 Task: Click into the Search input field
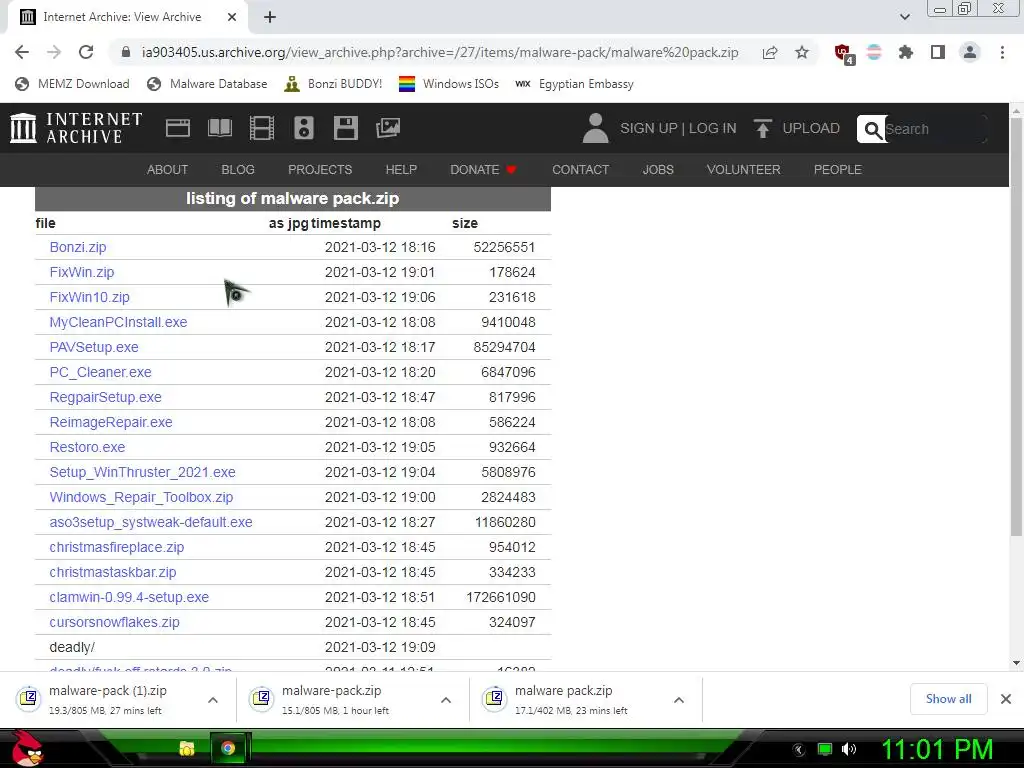934,129
